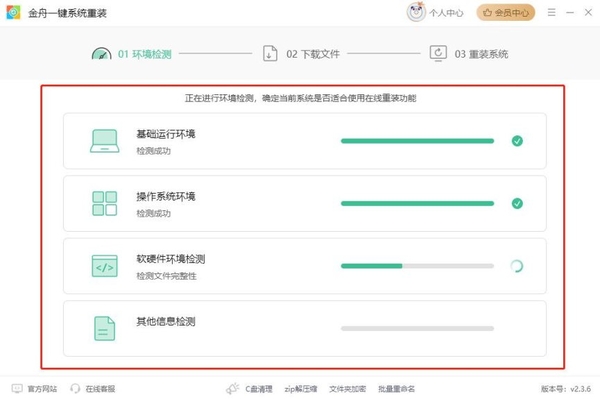
Task: Open the 文件夹加密 tool link
Action: click(x=347, y=389)
